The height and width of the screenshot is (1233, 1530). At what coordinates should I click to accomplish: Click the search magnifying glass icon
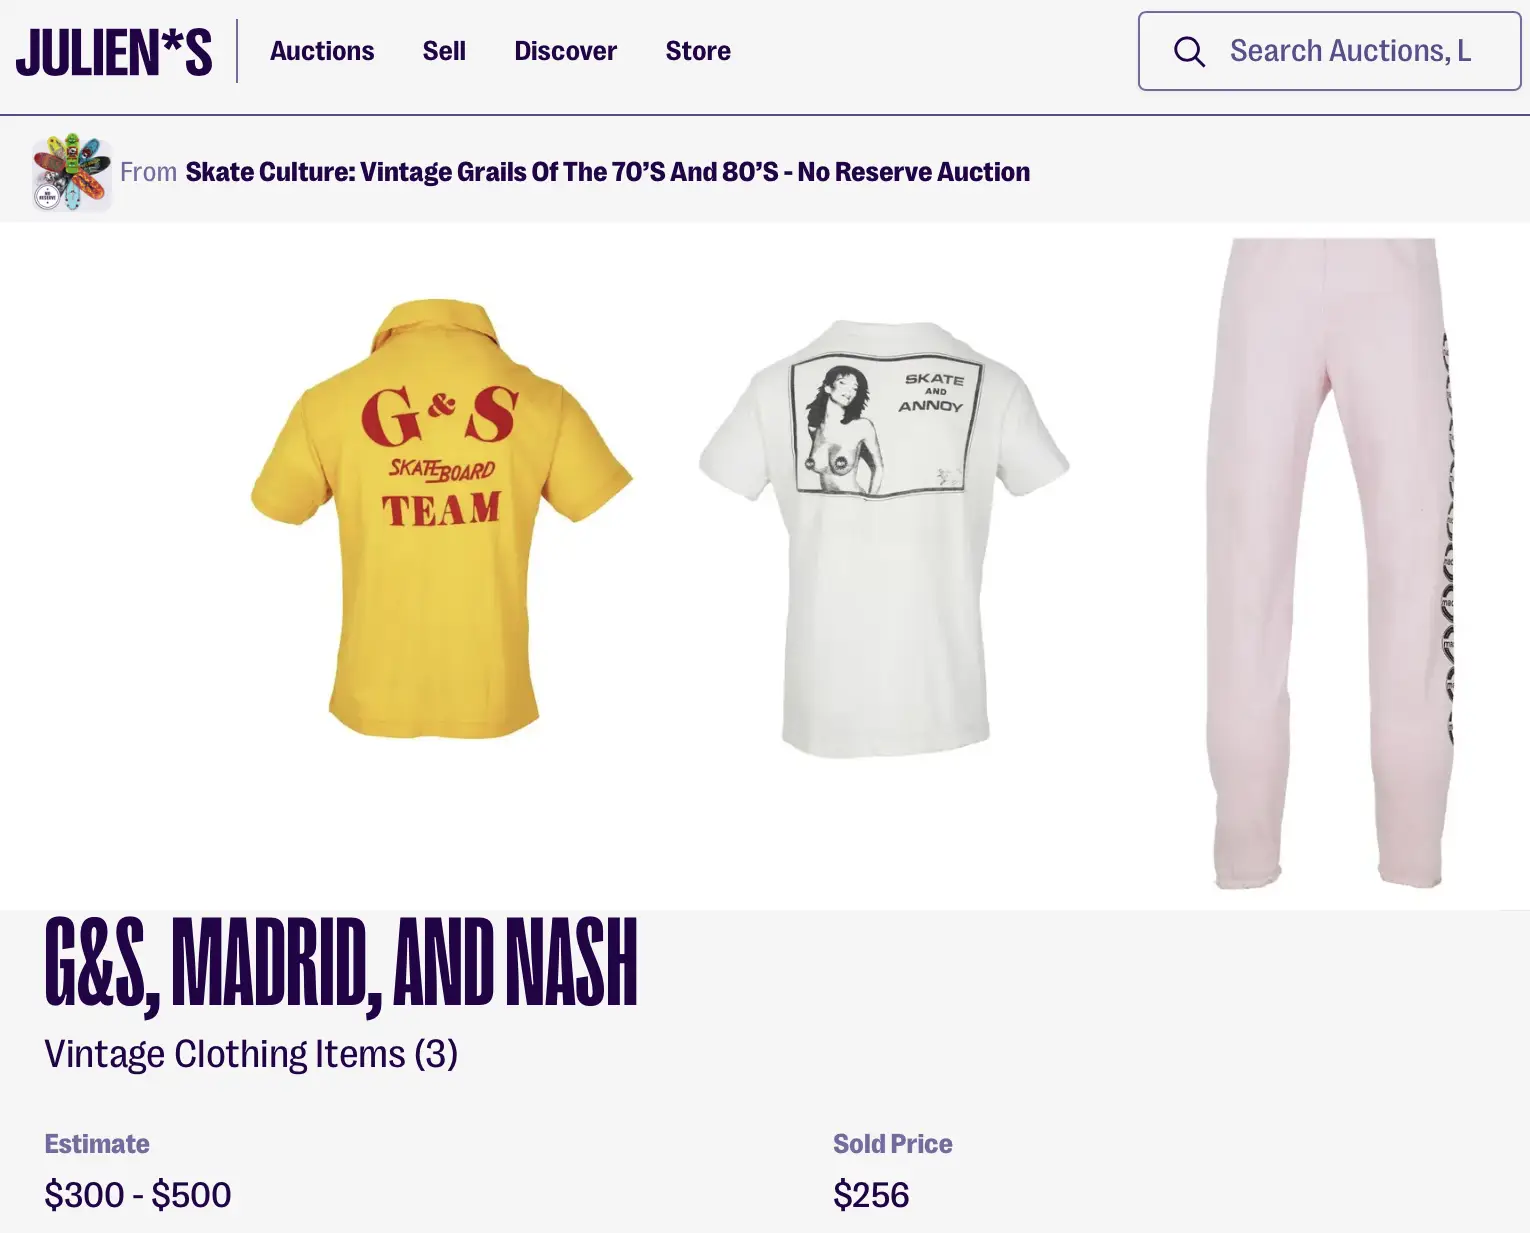click(1189, 52)
